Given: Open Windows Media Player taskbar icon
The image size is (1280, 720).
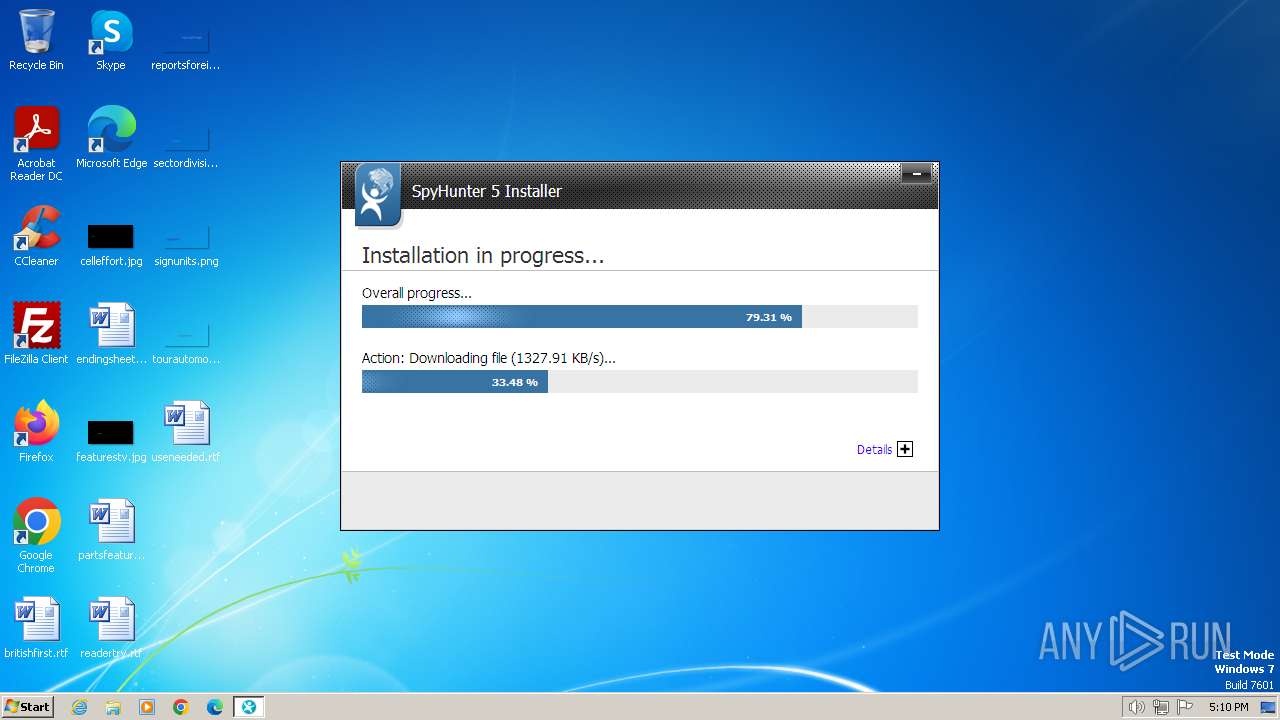Looking at the screenshot, I should (147, 707).
